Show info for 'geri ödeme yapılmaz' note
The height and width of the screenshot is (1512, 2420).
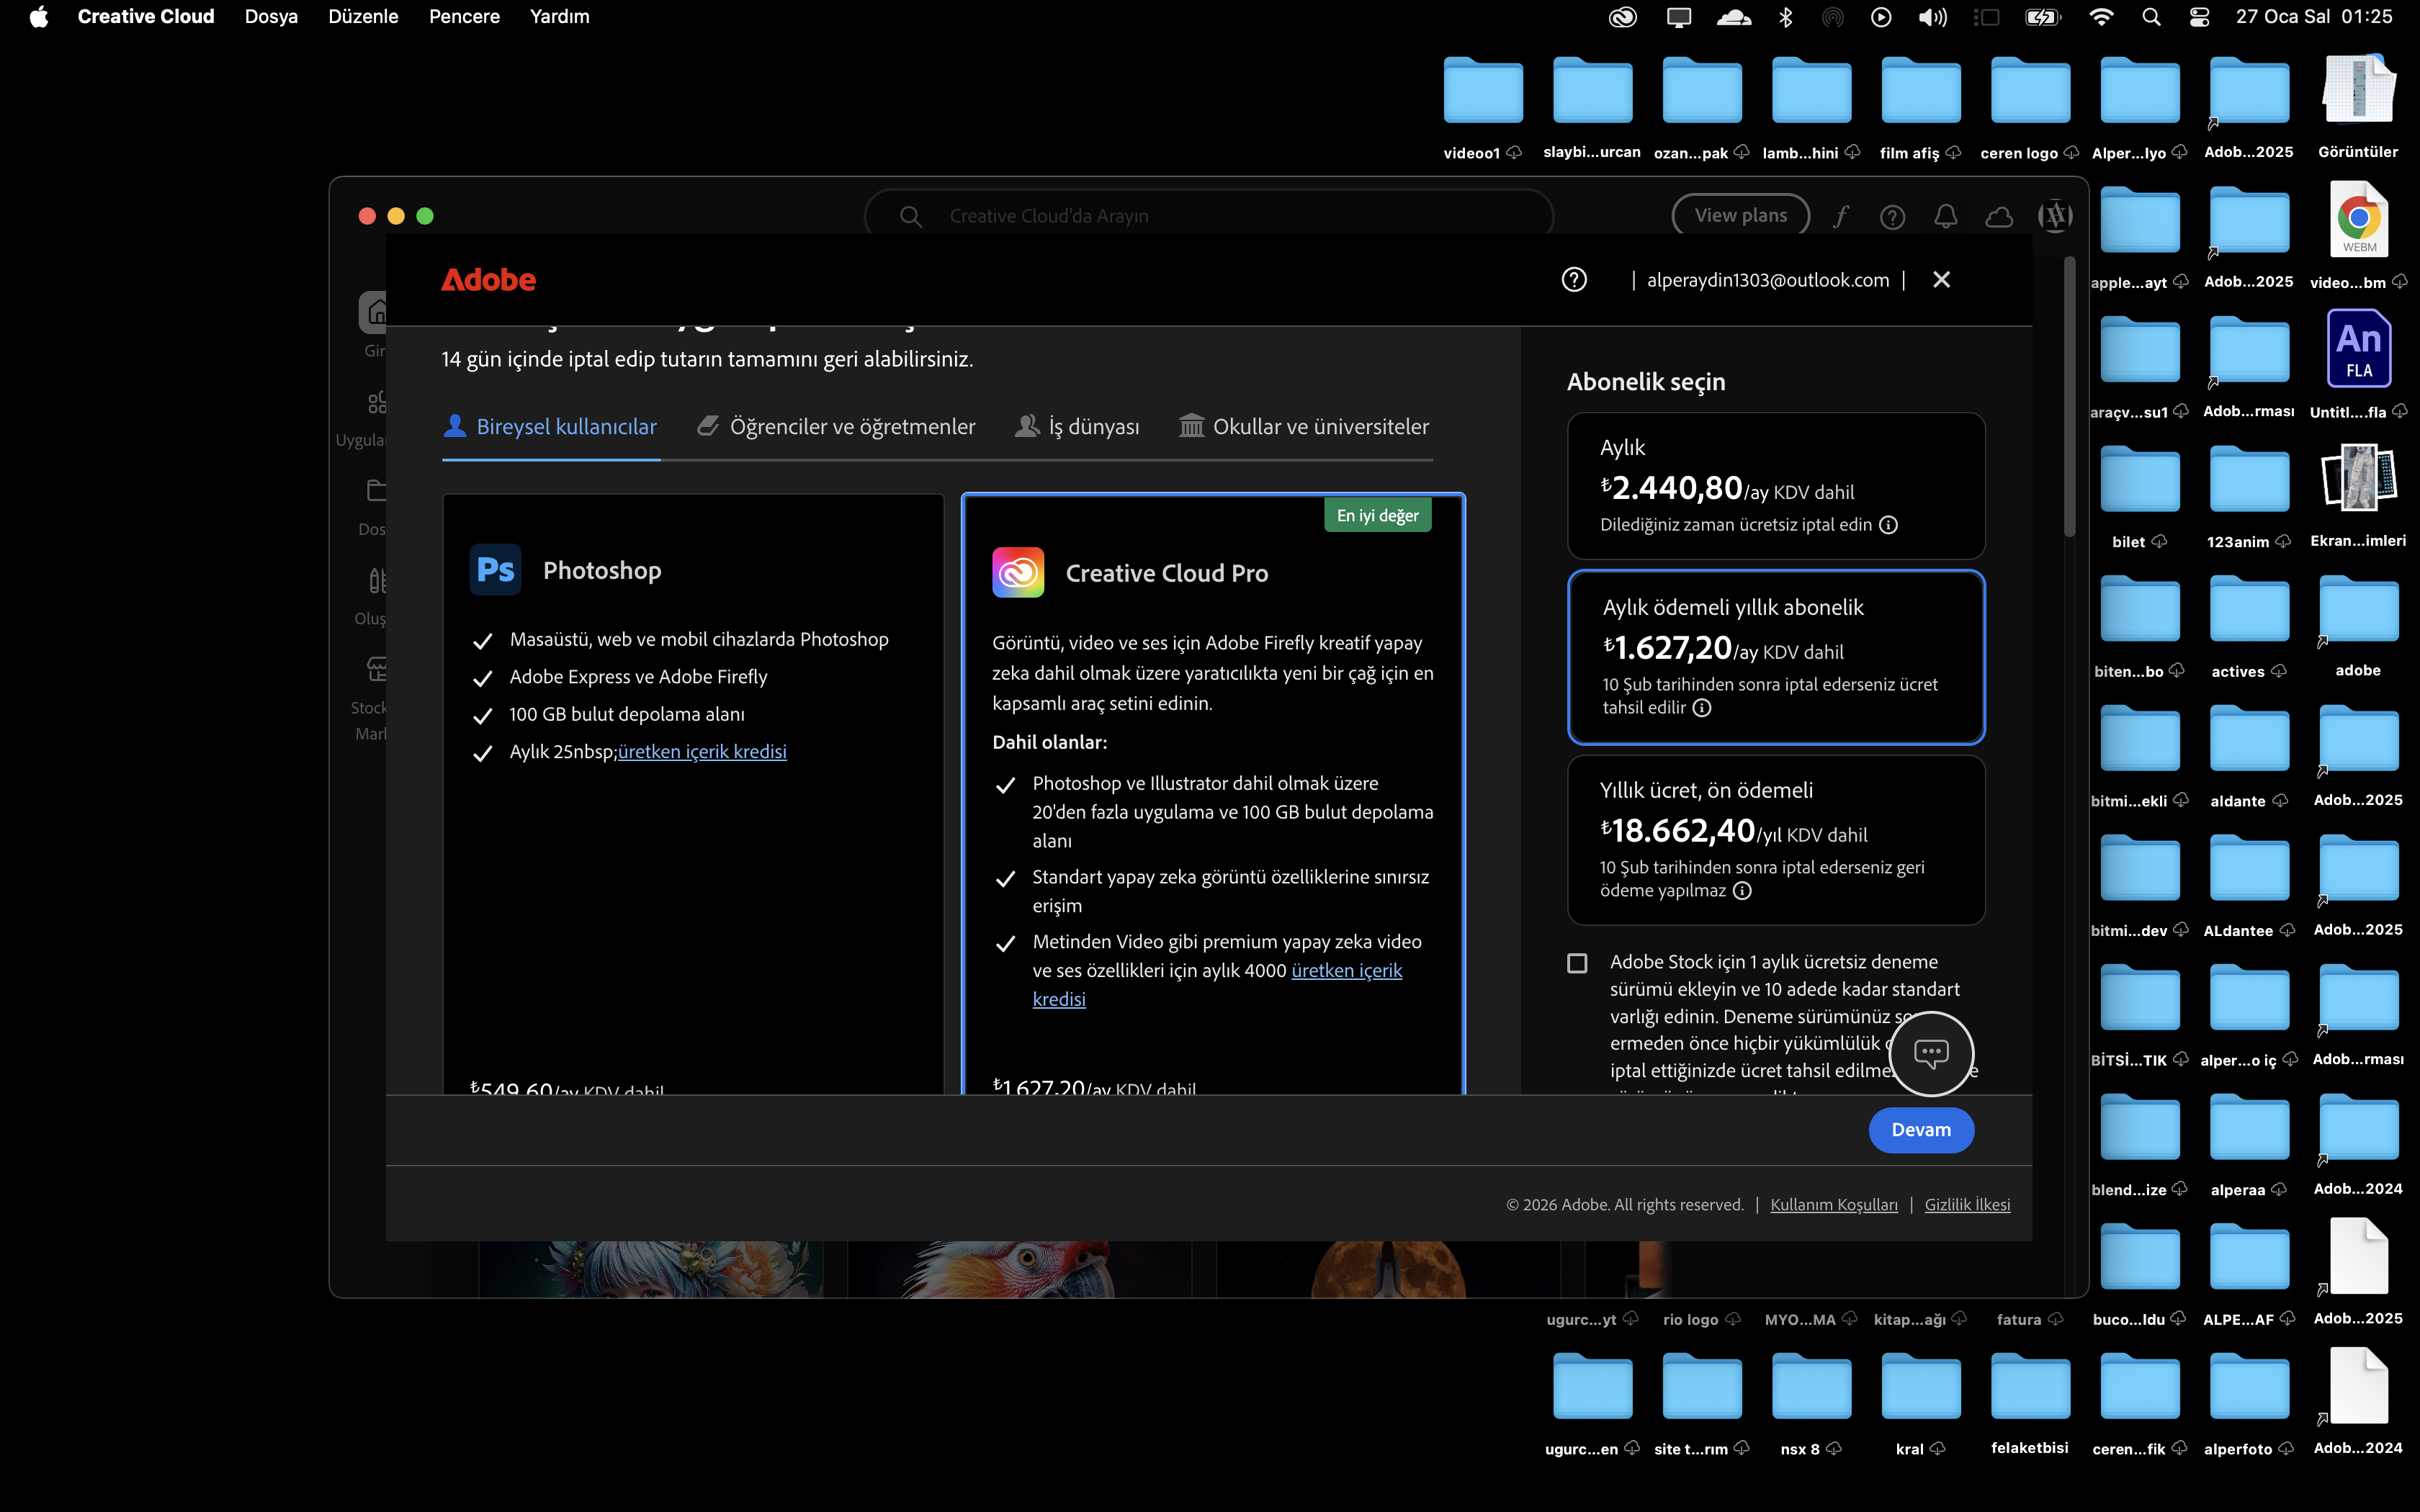point(1742,891)
